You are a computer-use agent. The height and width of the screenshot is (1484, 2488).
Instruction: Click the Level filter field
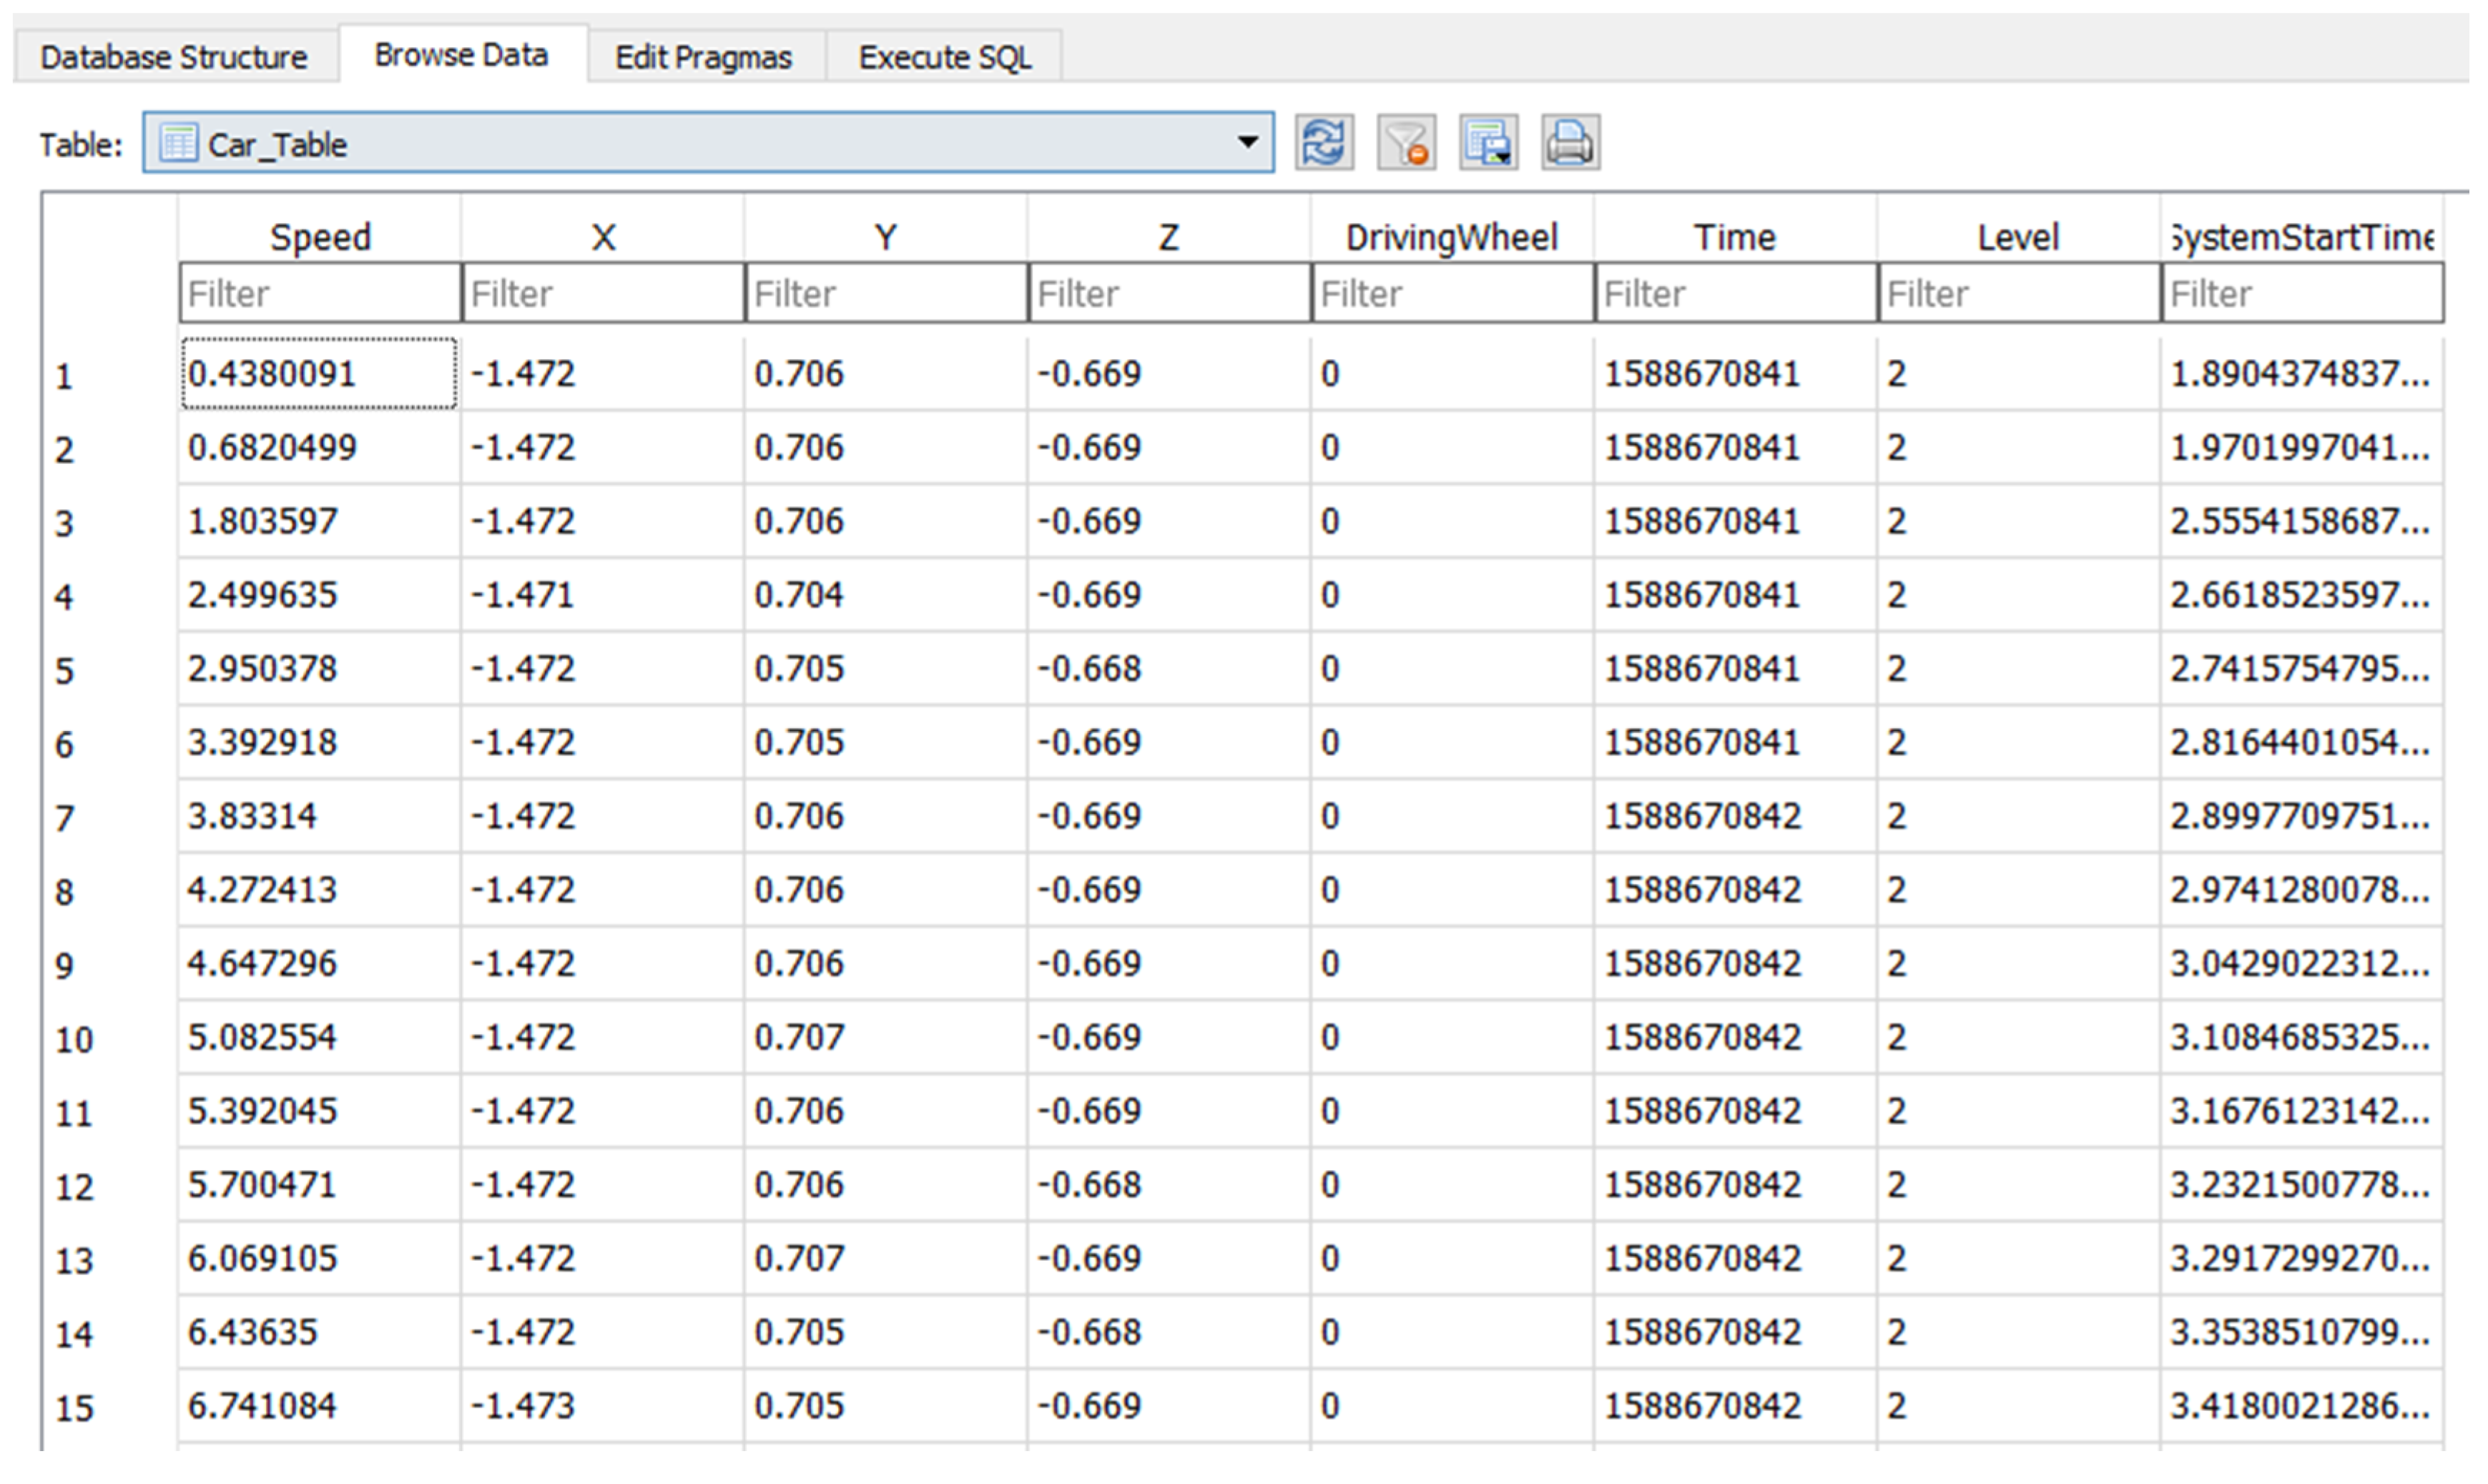[2018, 294]
